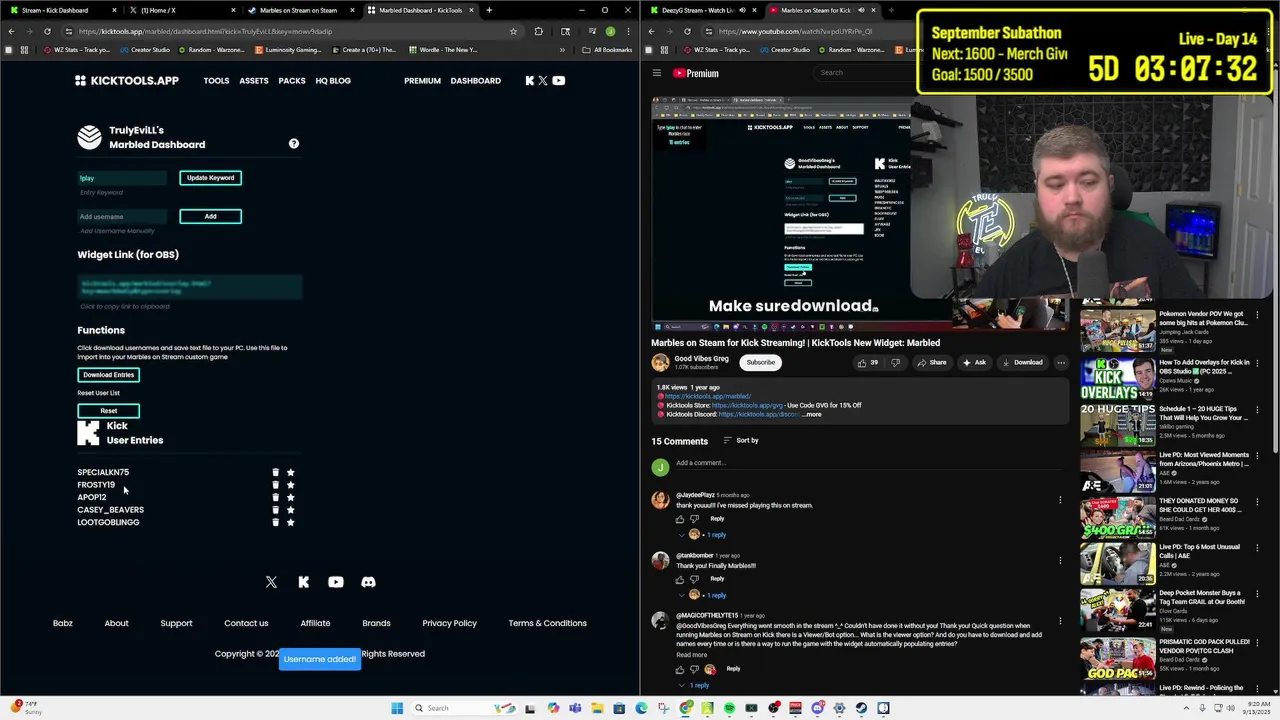The image size is (1280, 720).
Task: Open the Affiliate footer link
Action: tap(315, 623)
